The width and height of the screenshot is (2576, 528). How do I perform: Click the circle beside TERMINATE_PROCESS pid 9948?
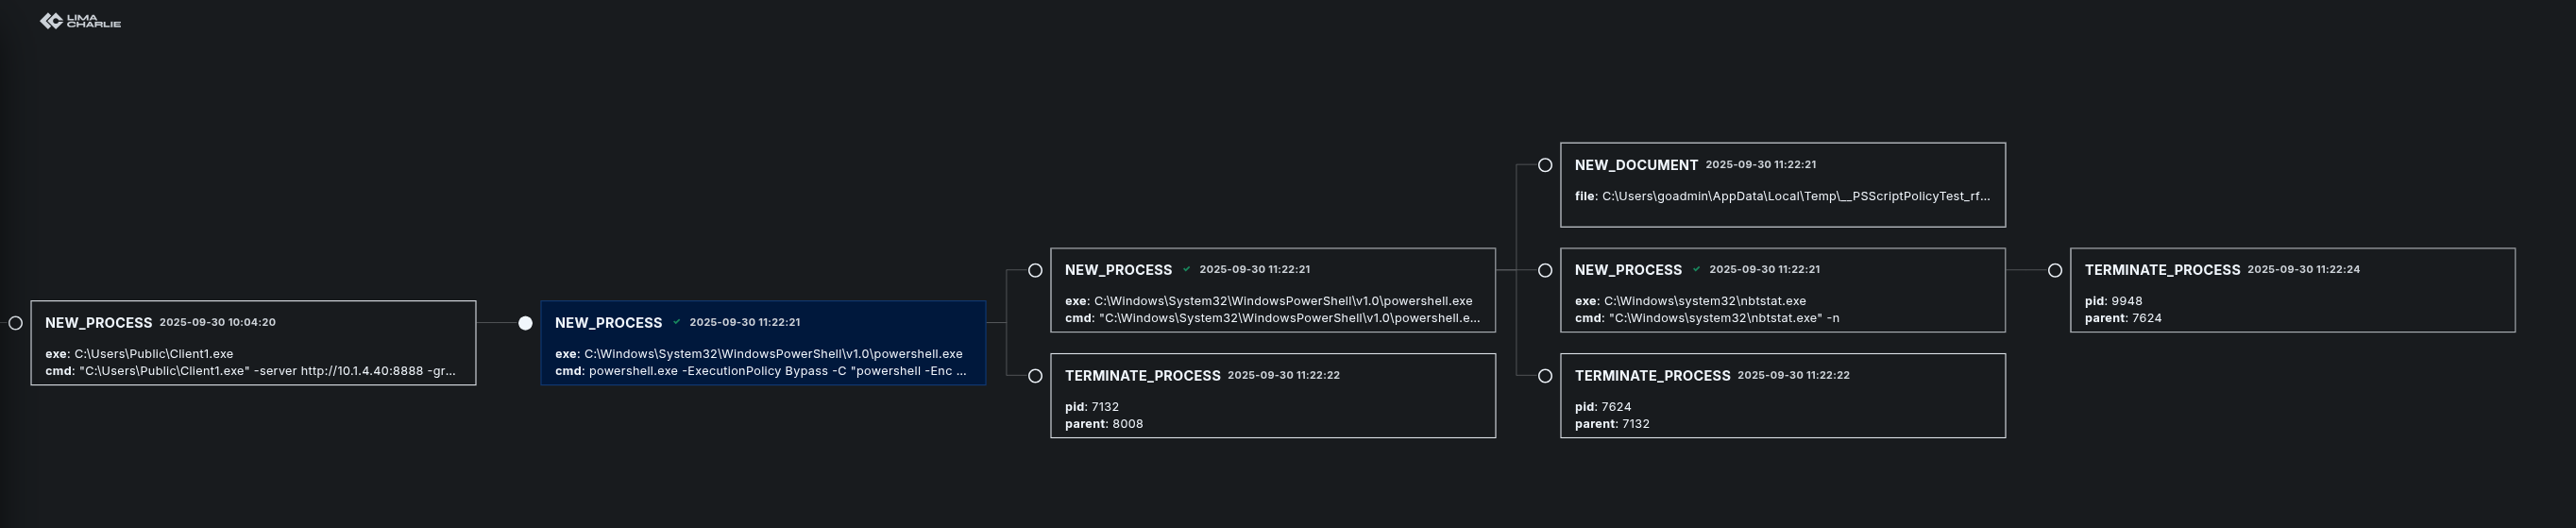click(2055, 270)
